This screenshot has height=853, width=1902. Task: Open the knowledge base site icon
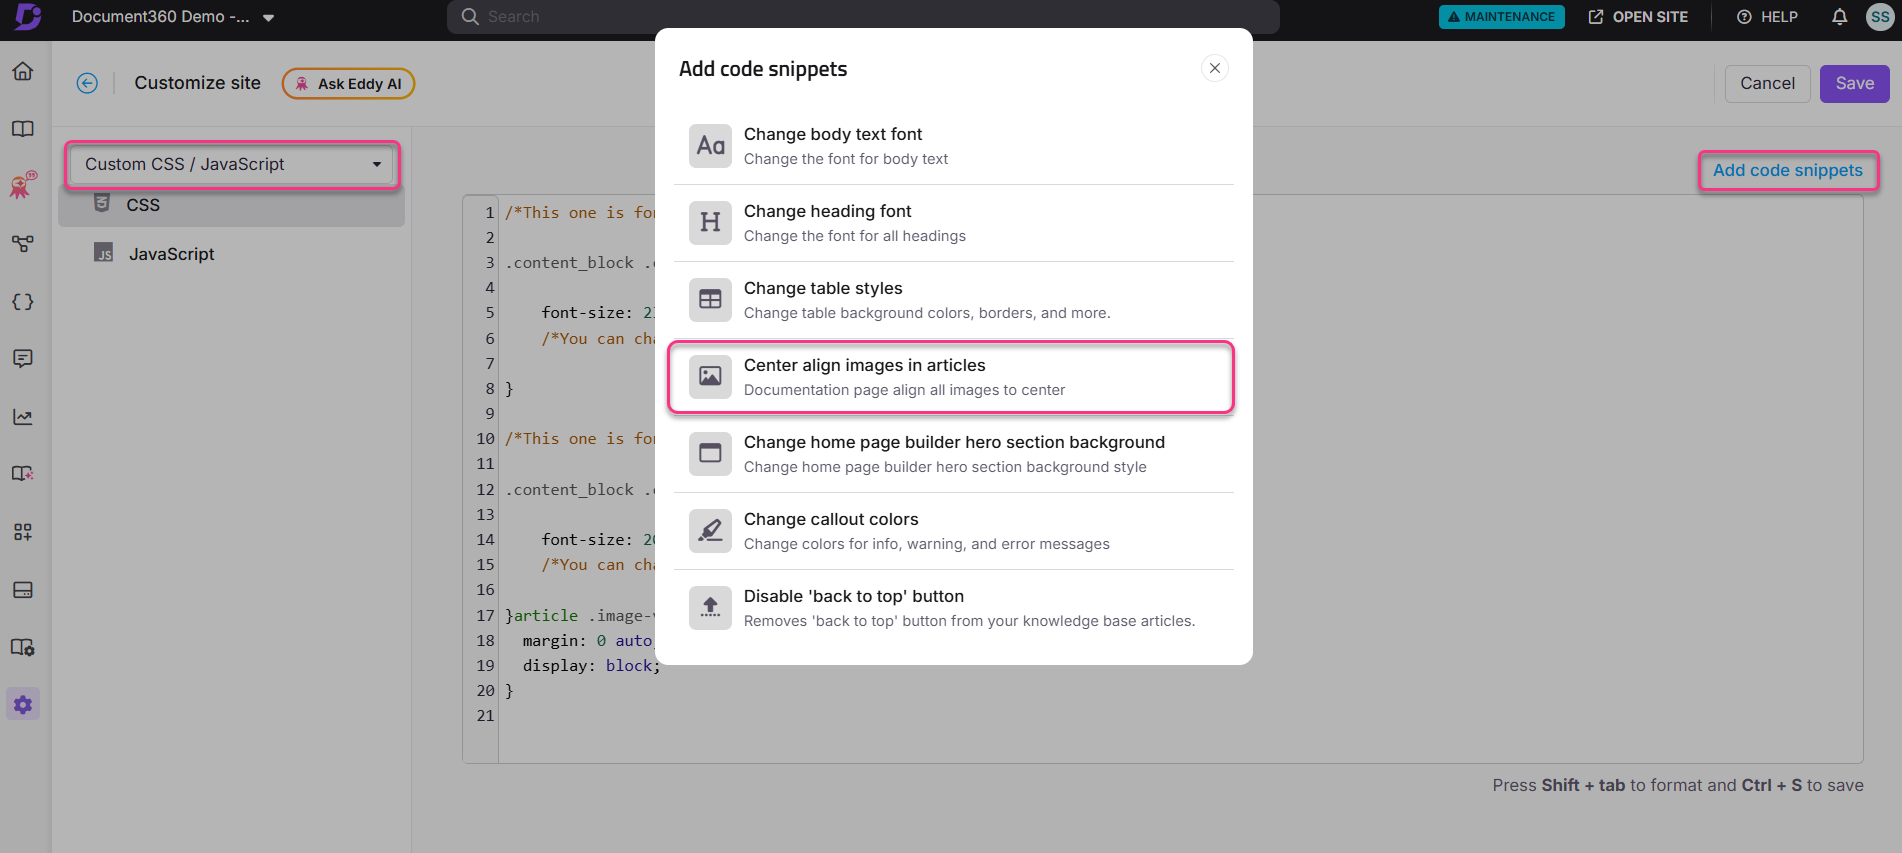[x=23, y=473]
